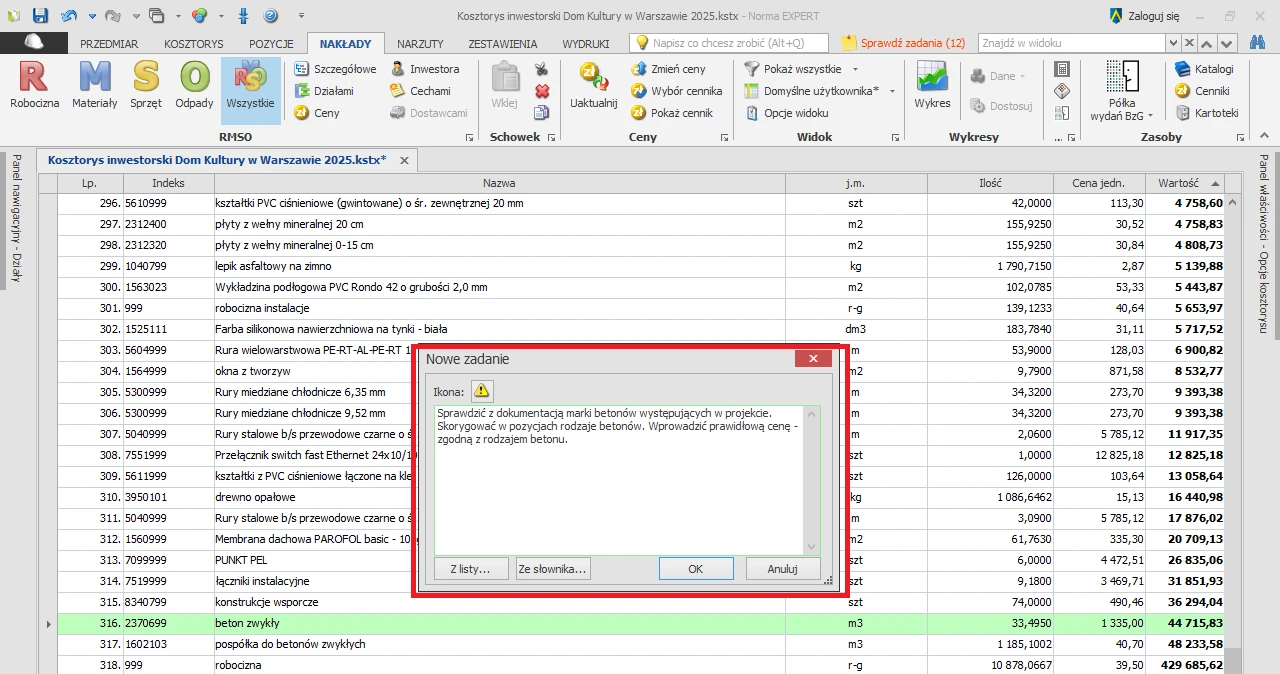Confirm the new task with OK
Viewport: 1280px width, 674px height.
(x=696, y=569)
